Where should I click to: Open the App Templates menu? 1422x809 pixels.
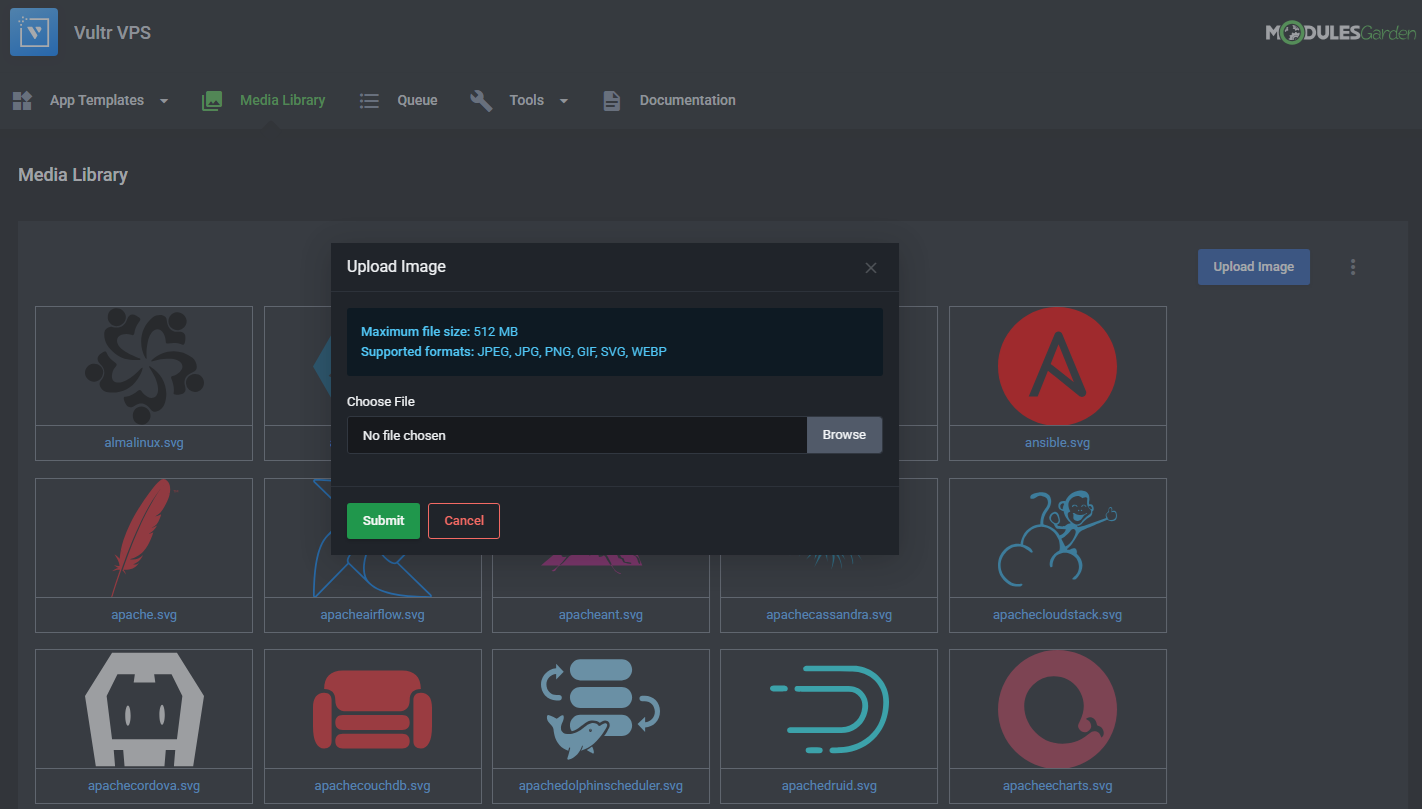(97, 100)
